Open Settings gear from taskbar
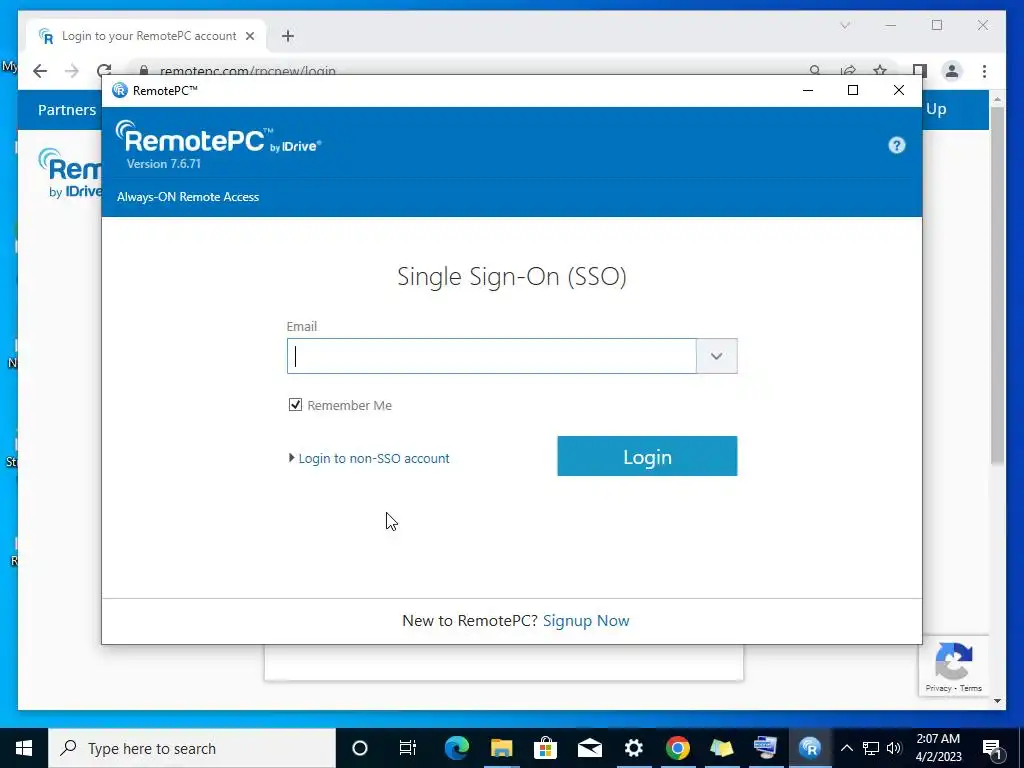This screenshot has height=768, width=1024. (x=633, y=748)
